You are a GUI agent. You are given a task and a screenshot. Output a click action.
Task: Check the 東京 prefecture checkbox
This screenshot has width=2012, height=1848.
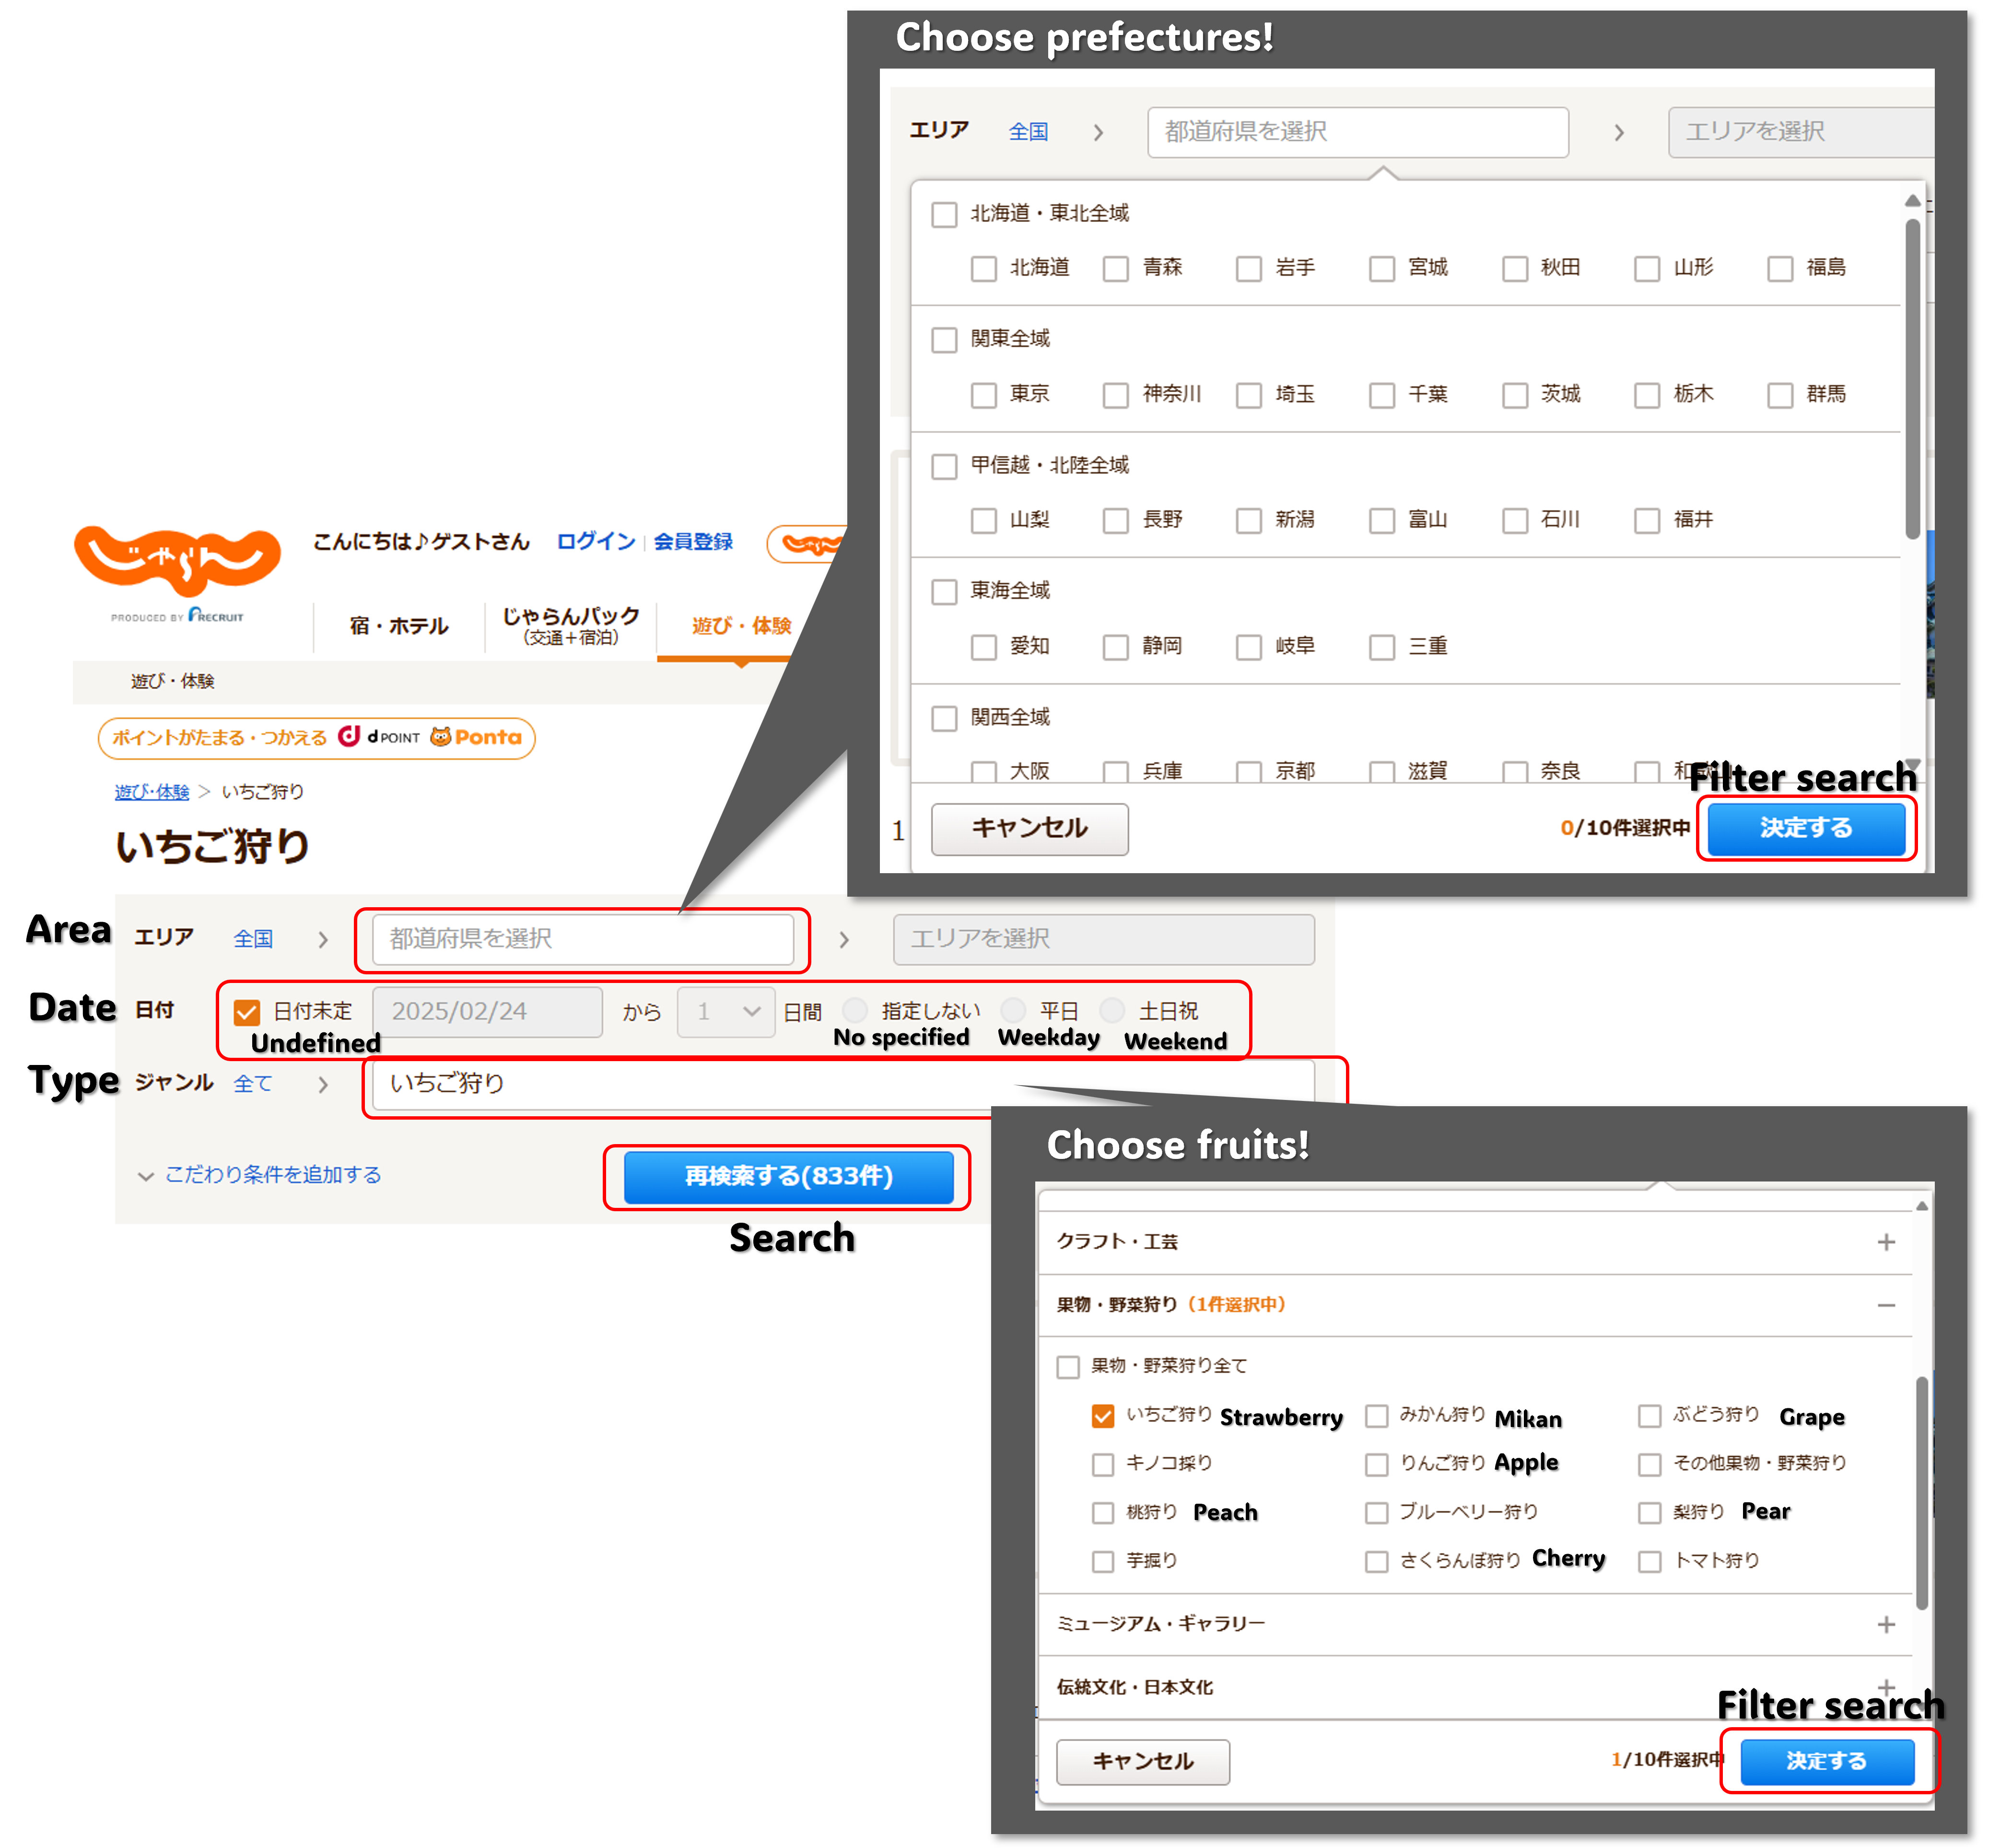[984, 395]
